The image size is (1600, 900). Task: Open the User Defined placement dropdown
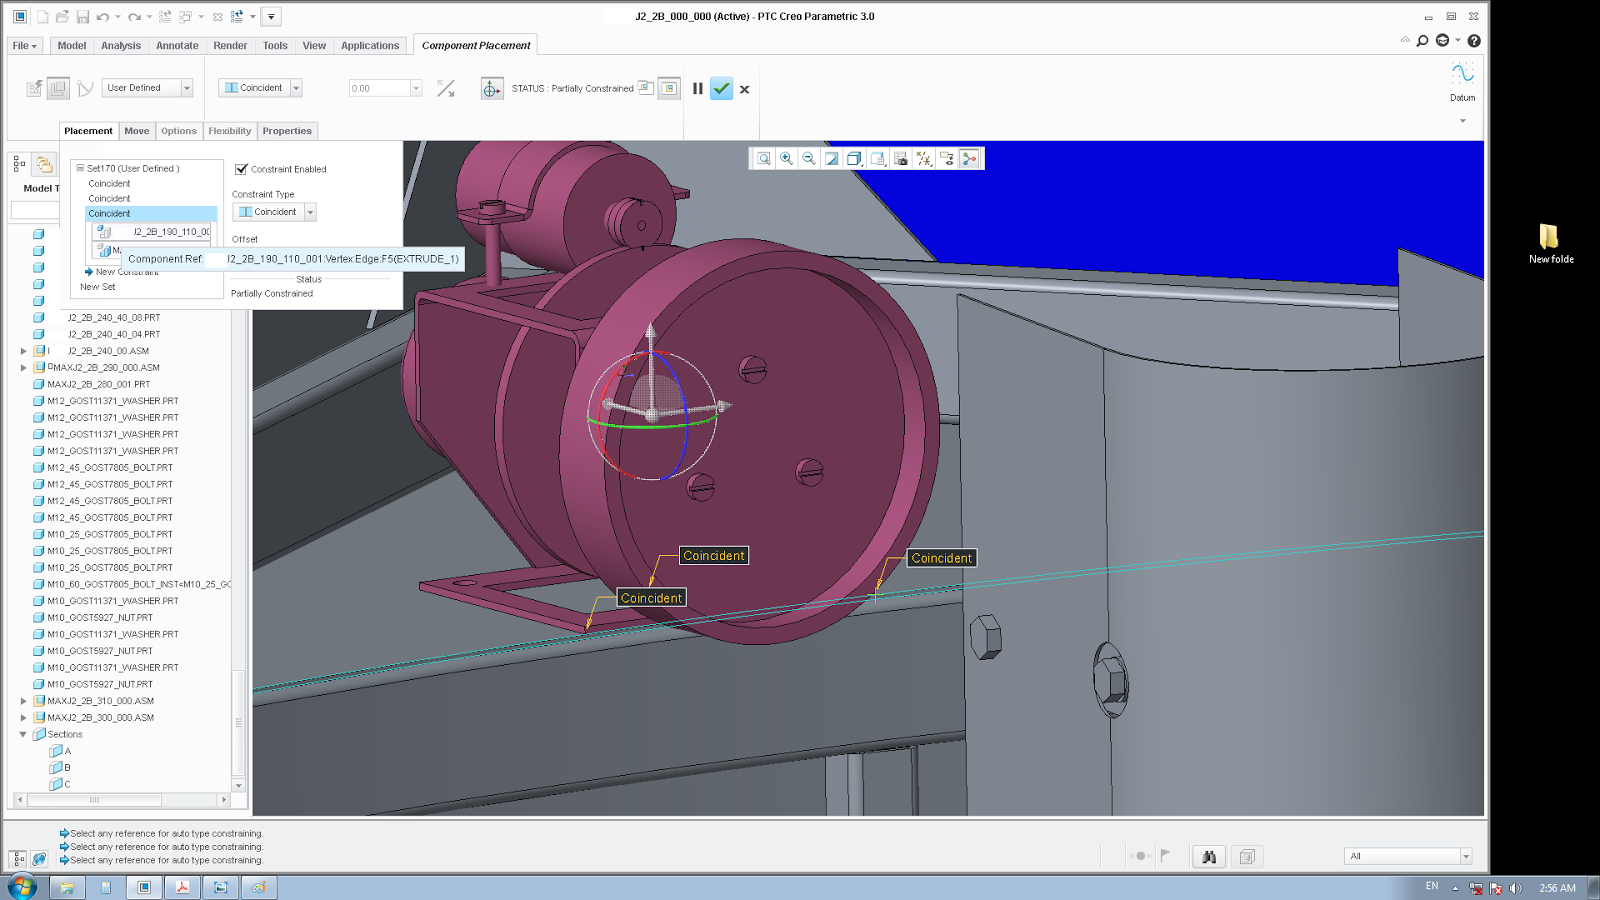tap(186, 87)
